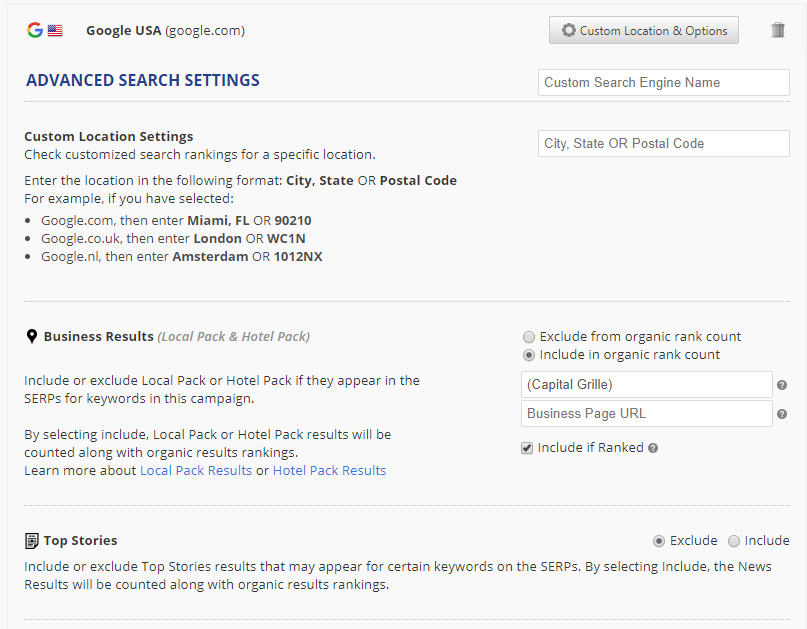807x629 pixels.
Task: Open help icon beside the Capital Grille field
Action: [782, 385]
